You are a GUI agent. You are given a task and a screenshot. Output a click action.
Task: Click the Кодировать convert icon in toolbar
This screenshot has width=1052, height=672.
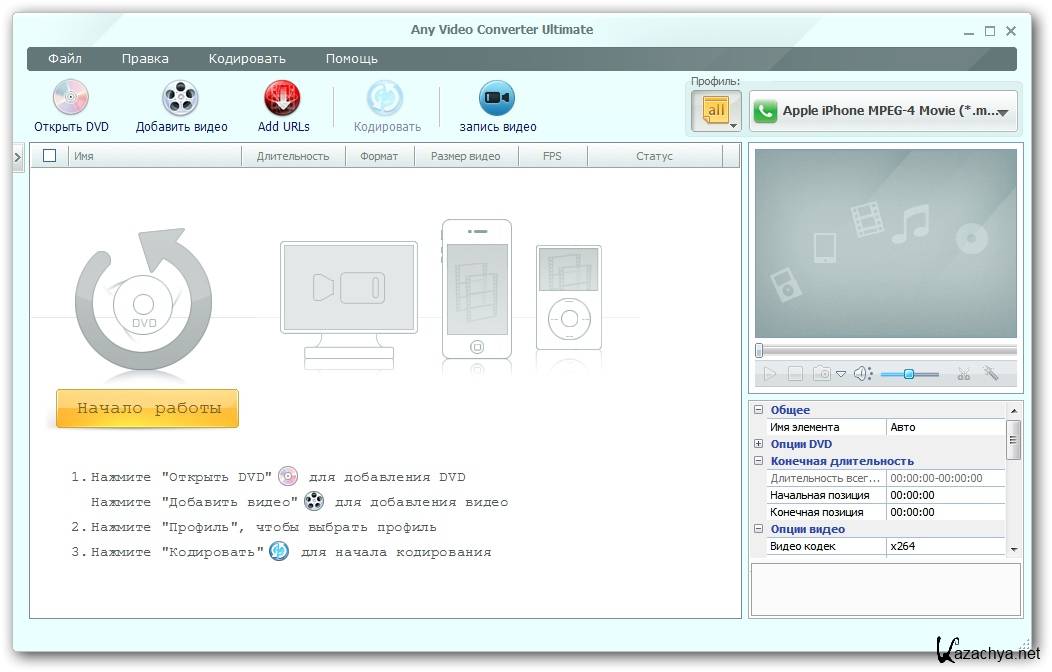(x=386, y=98)
